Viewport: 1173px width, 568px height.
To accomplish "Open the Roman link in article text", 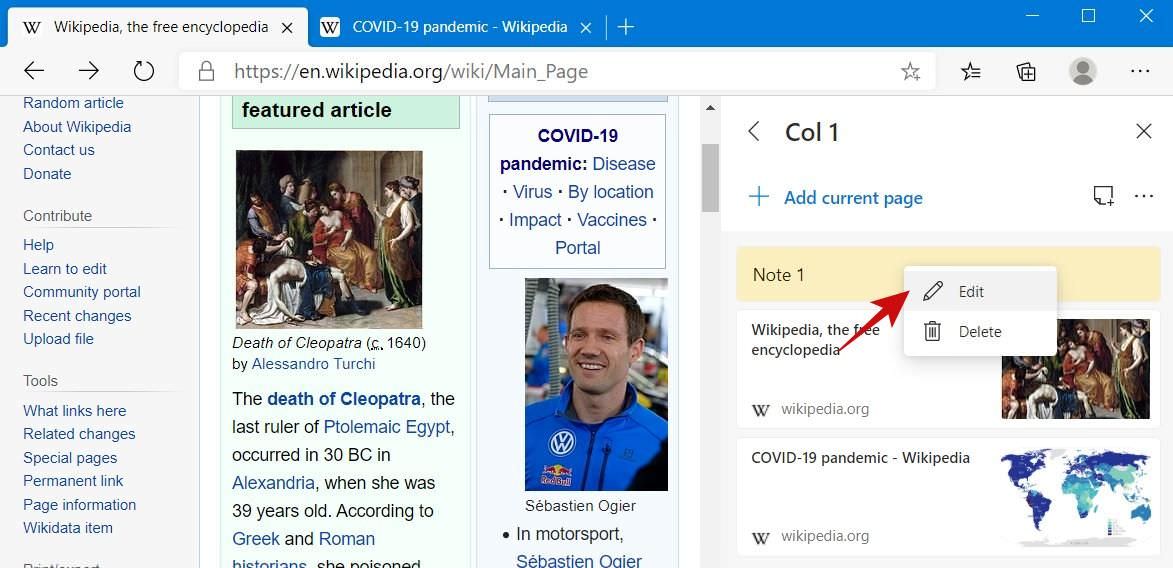I will pyautogui.click(x=347, y=539).
